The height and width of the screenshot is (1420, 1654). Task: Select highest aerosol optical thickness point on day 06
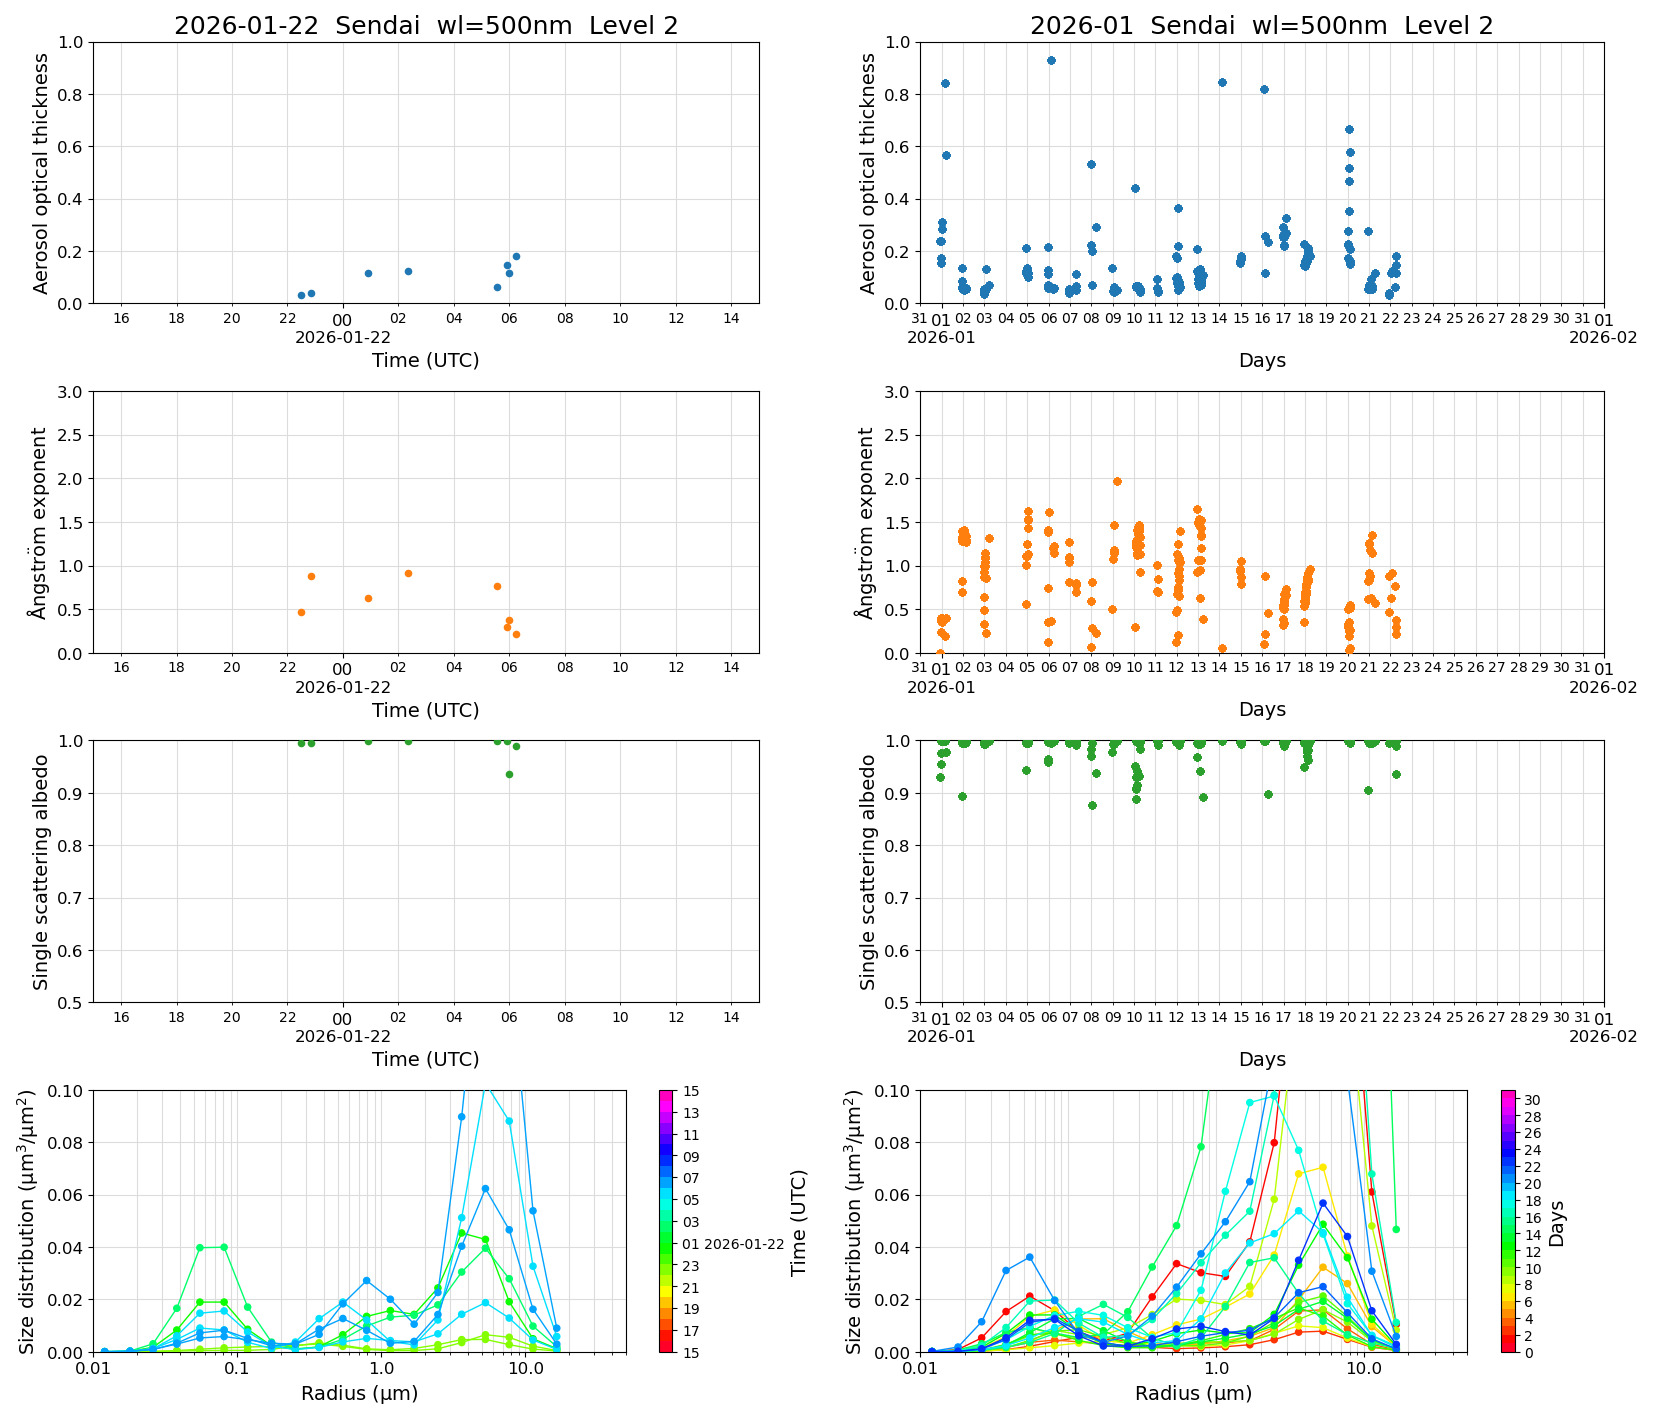(1051, 60)
